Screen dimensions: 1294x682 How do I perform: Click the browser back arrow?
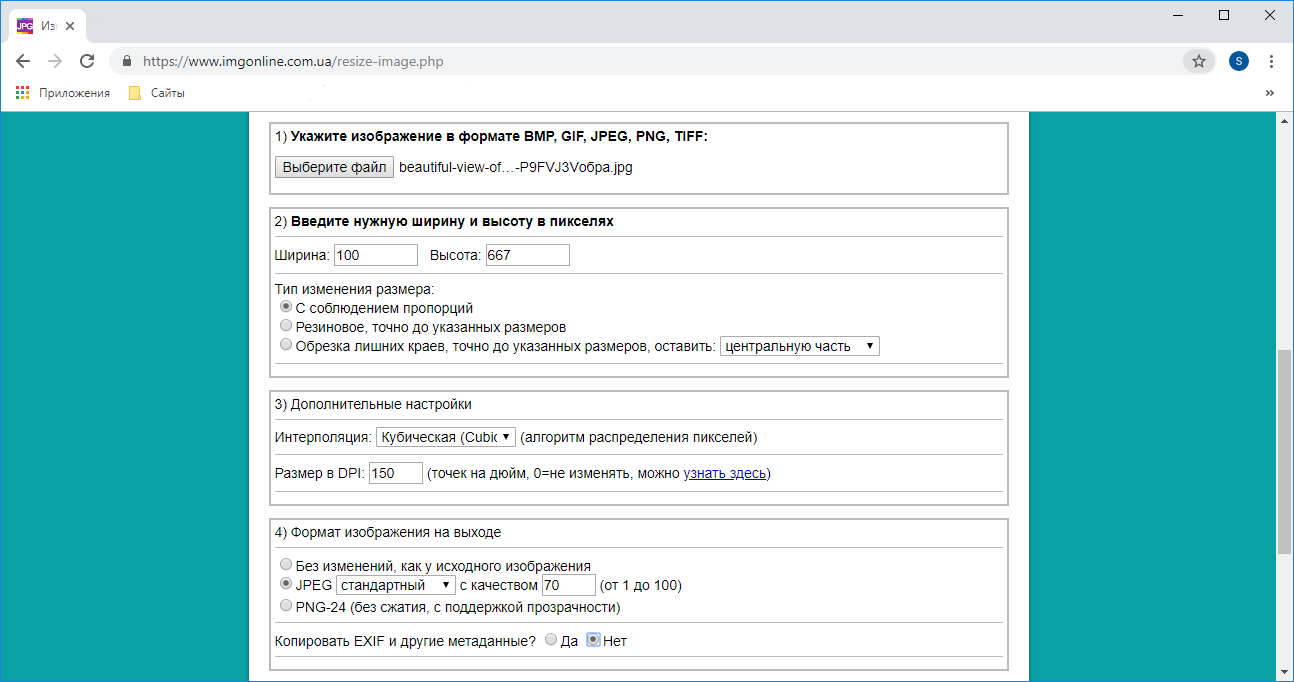23,61
